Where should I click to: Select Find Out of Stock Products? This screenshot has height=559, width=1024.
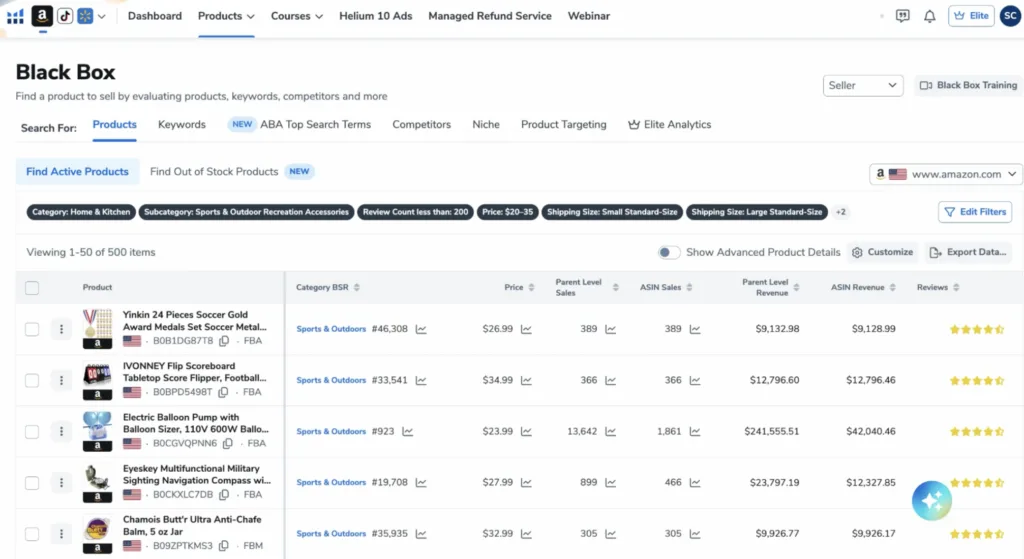click(x=214, y=171)
